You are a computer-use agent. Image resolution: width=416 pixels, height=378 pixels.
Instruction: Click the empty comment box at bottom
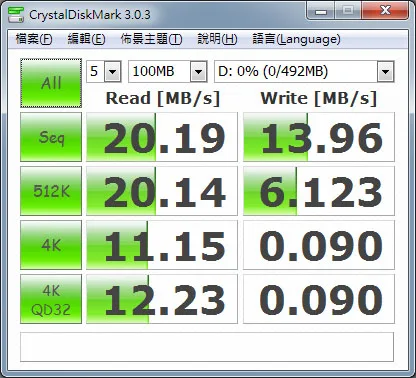(x=207, y=347)
